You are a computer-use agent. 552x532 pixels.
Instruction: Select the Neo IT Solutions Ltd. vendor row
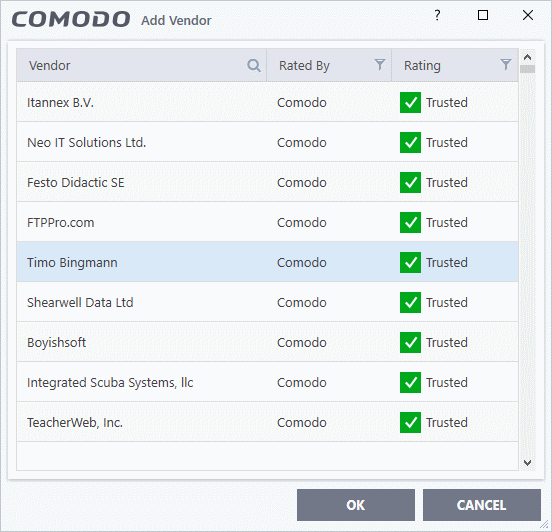[x=267, y=142]
